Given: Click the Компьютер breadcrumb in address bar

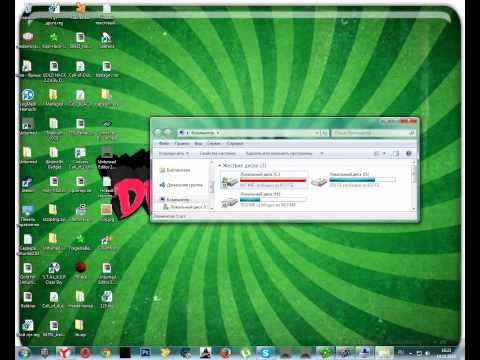Looking at the screenshot, I should click(203, 133).
